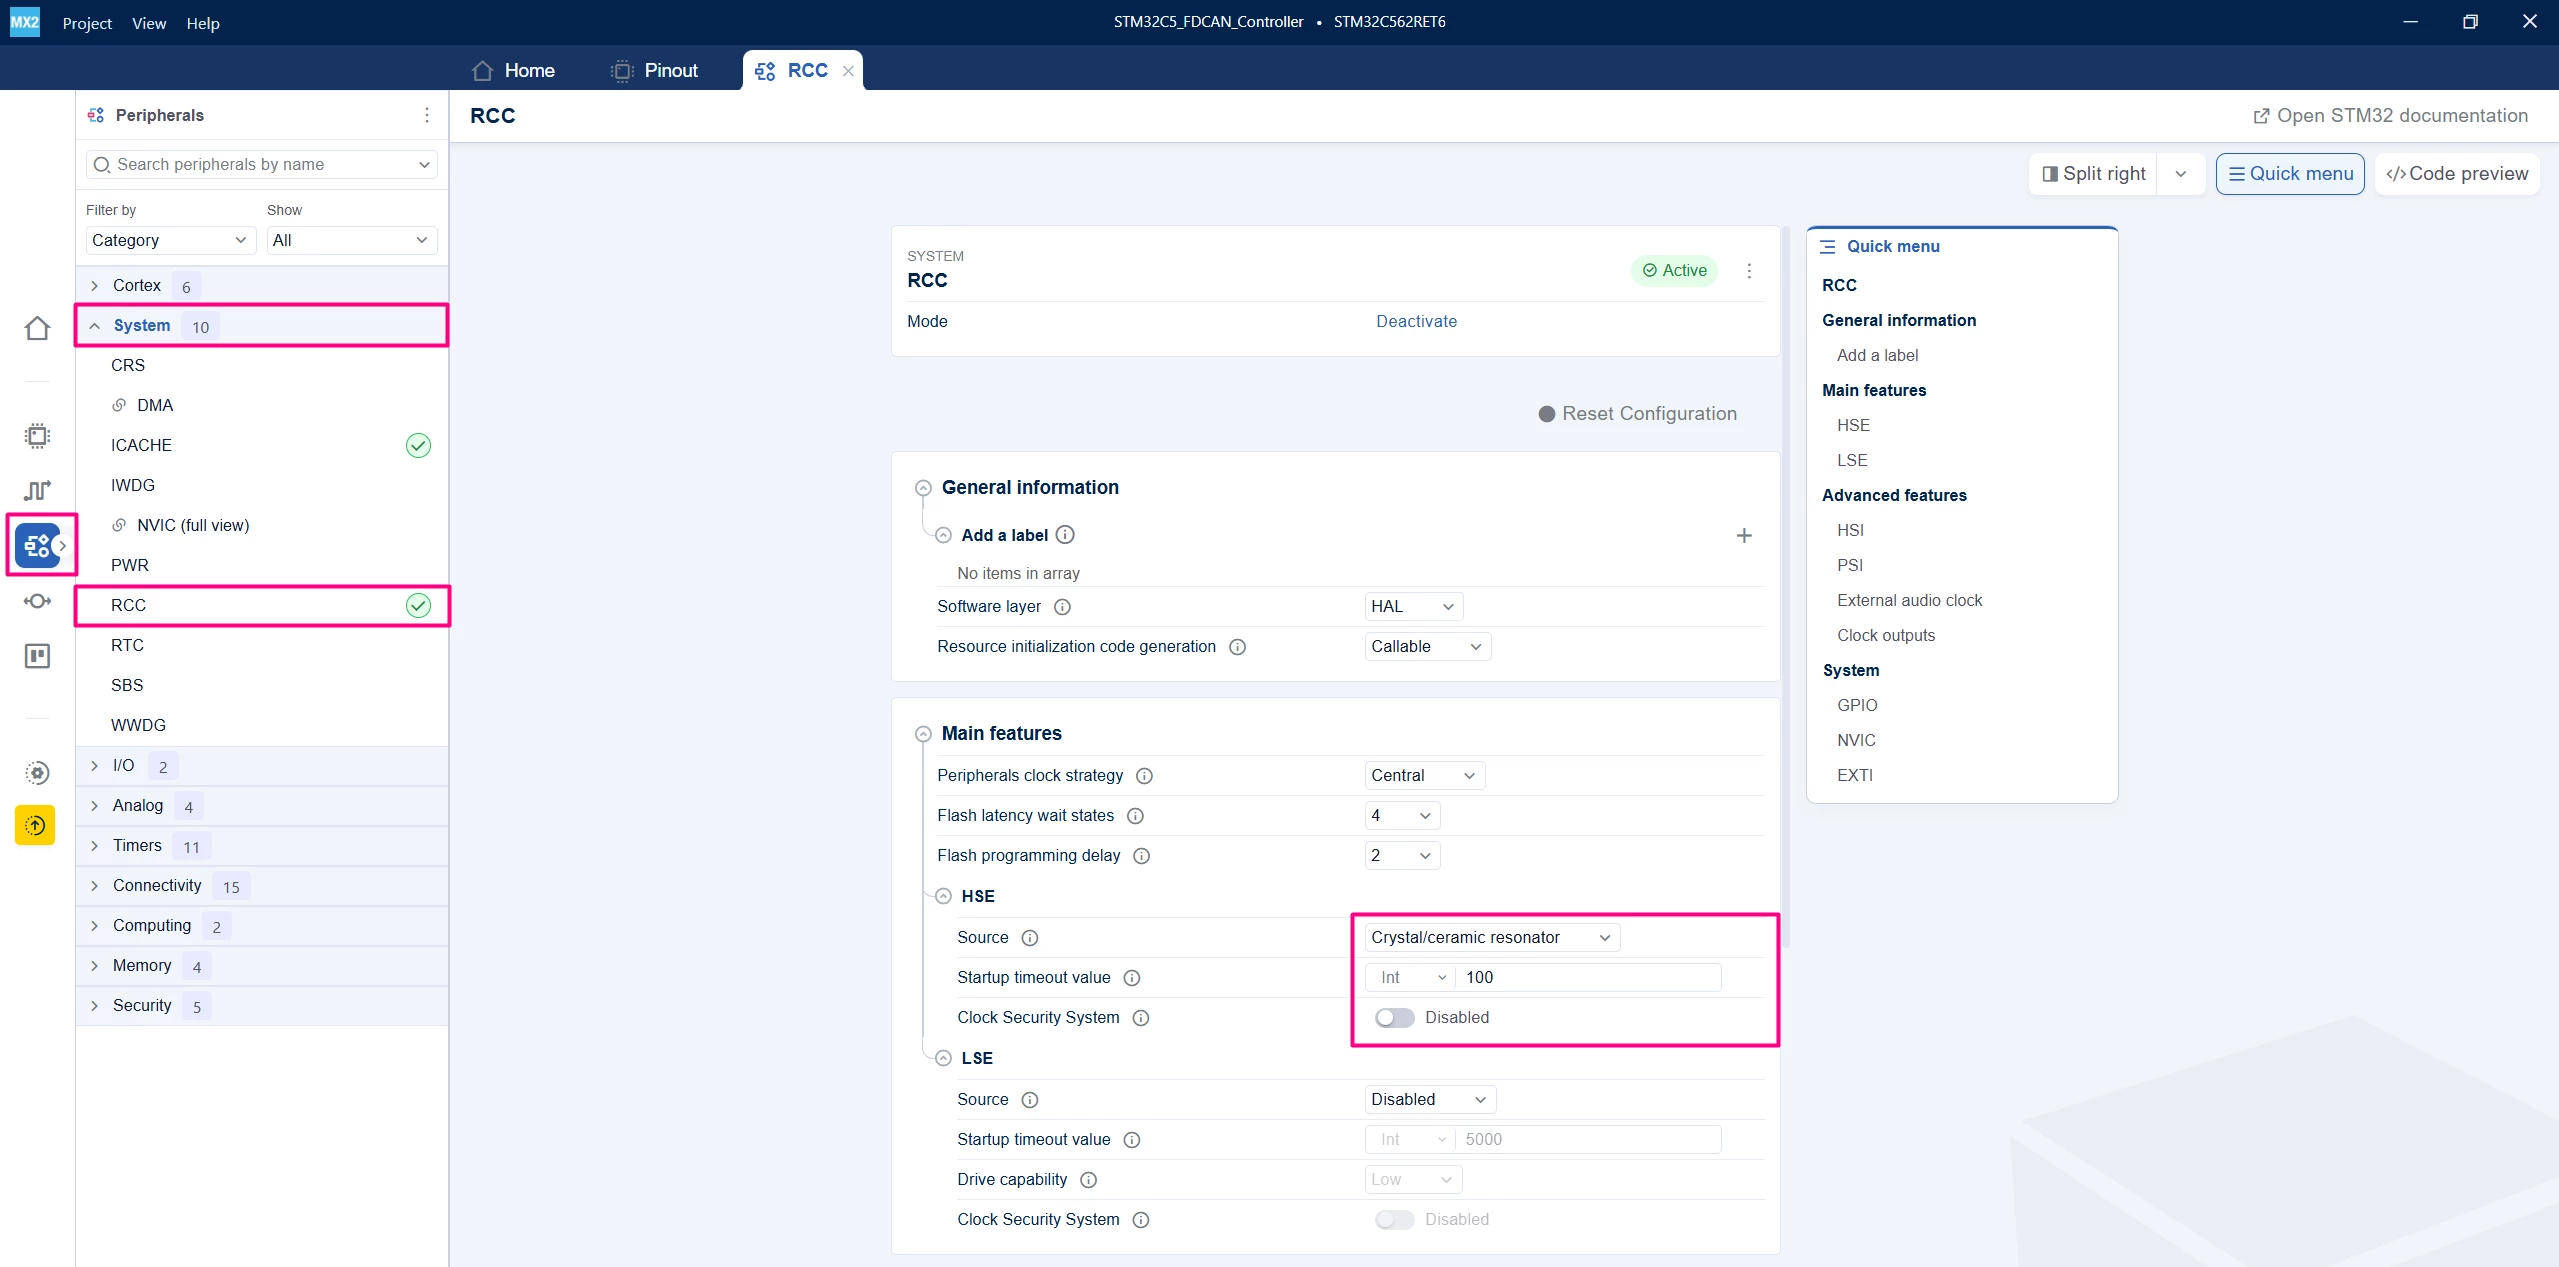Open the RCC card kebab menu
The image size is (2559, 1267).
click(x=1749, y=271)
